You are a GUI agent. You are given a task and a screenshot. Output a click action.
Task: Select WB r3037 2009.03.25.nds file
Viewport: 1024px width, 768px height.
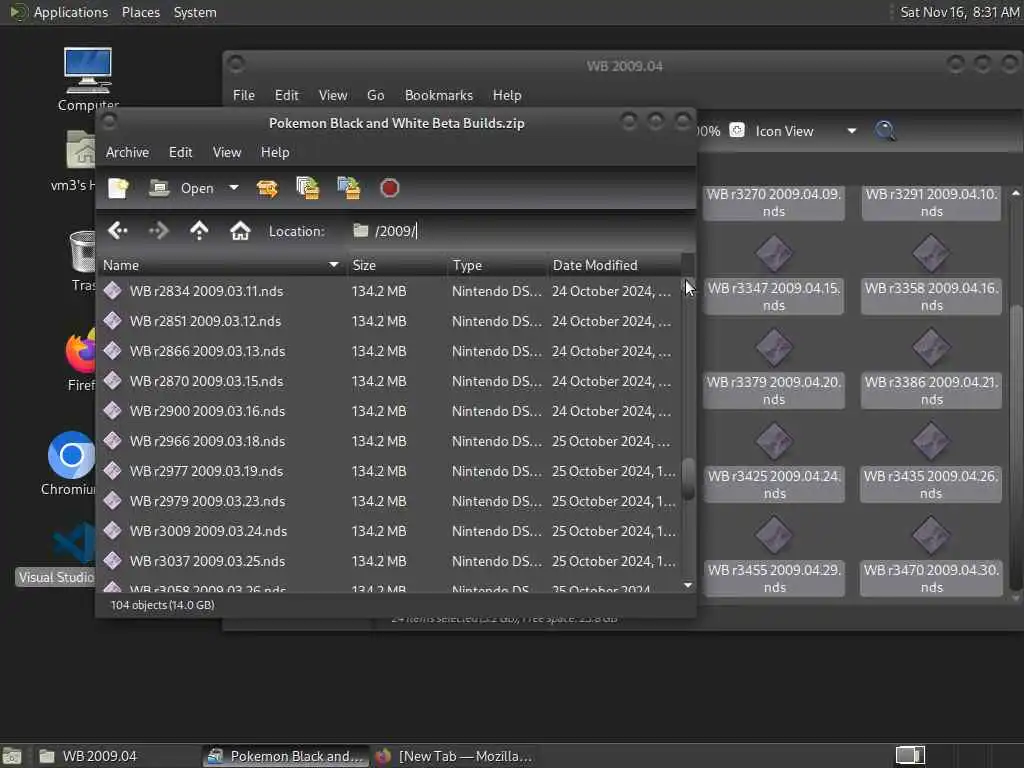389,562
